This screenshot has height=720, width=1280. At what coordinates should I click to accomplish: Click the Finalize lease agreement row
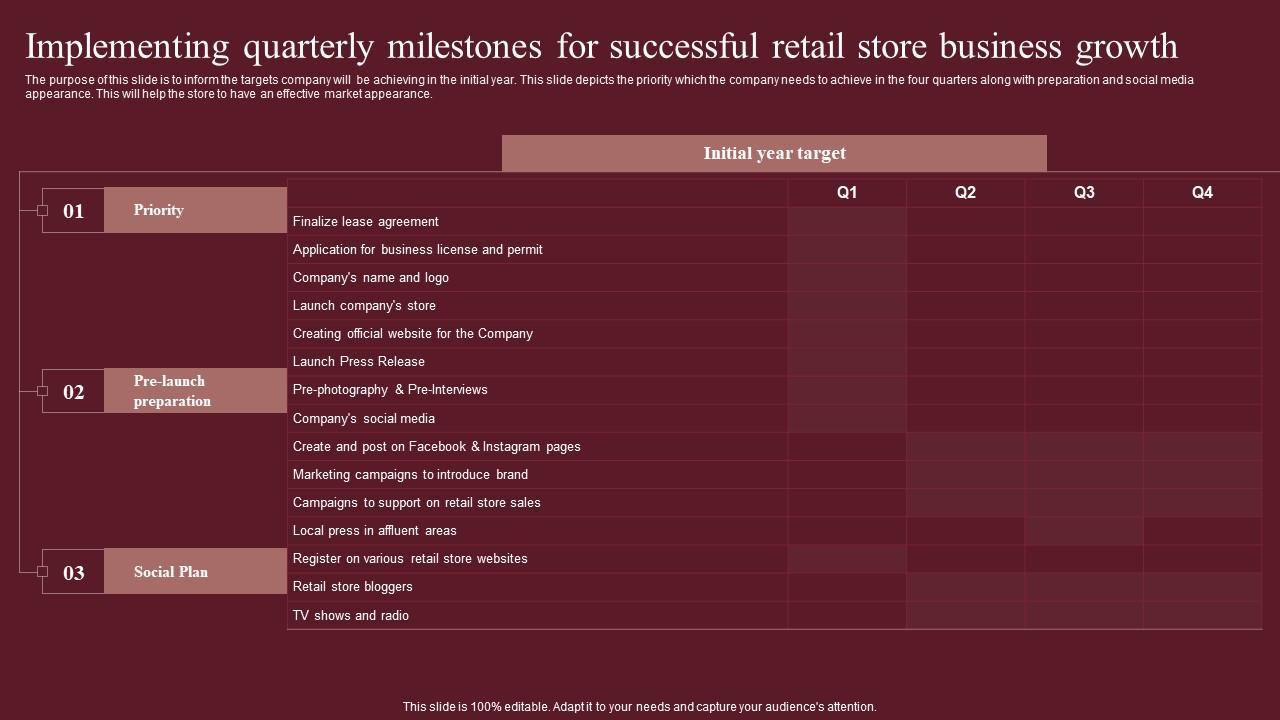(x=366, y=222)
